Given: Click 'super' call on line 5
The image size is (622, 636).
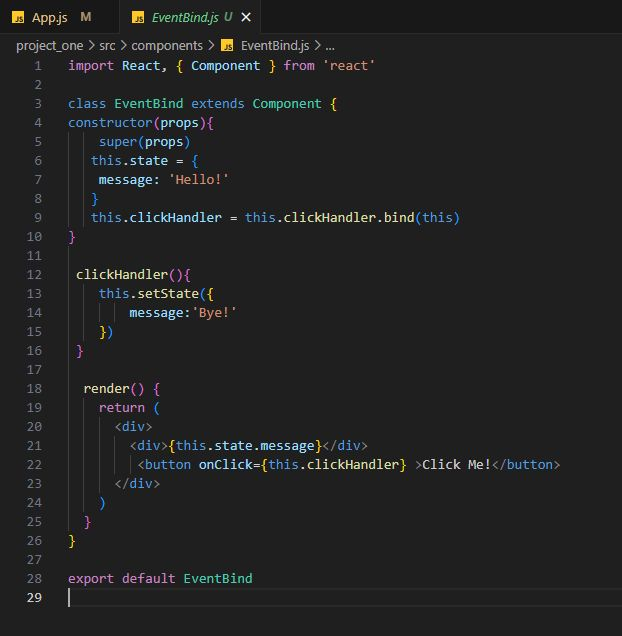Looking at the screenshot, I should point(118,142).
